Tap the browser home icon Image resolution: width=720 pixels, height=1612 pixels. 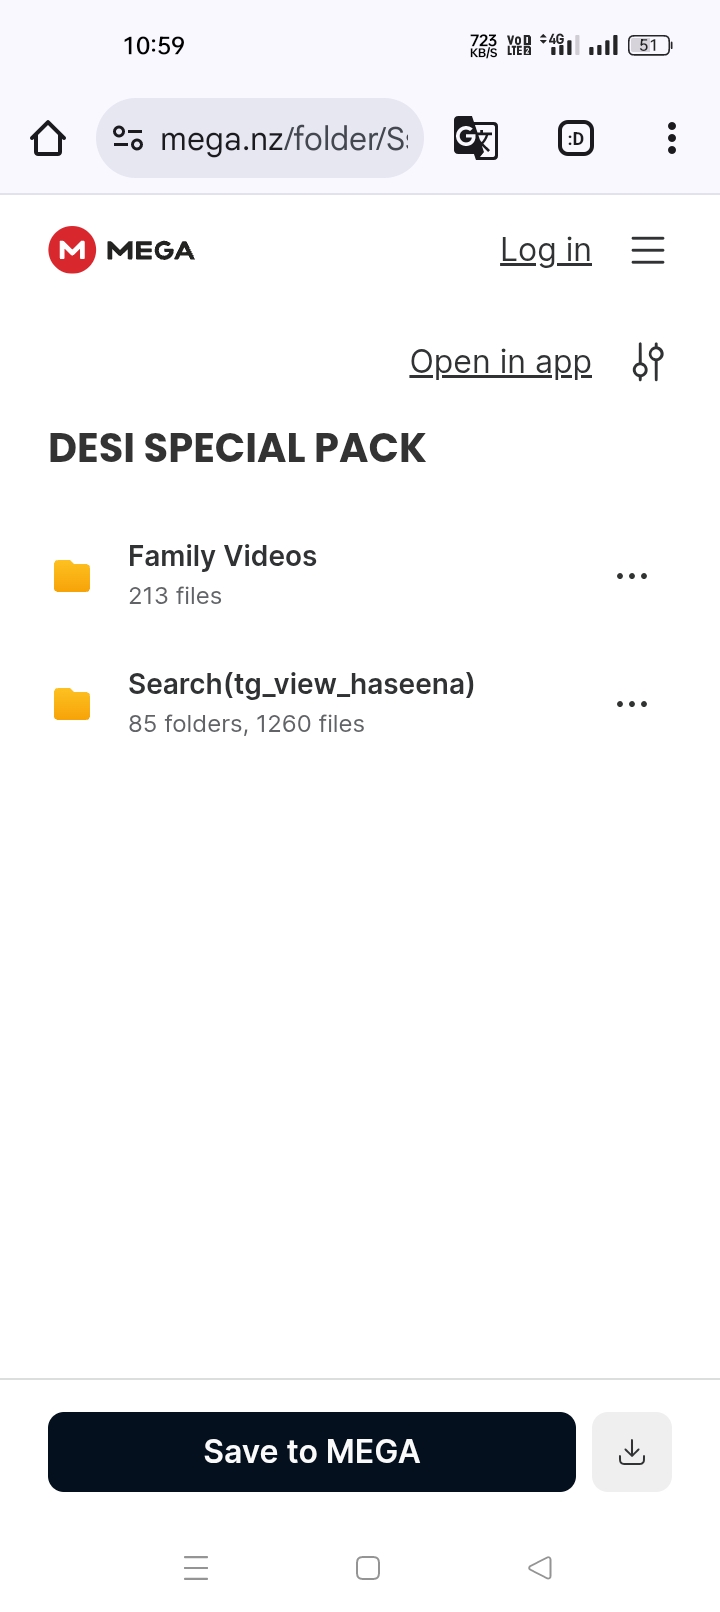pyautogui.click(x=48, y=138)
